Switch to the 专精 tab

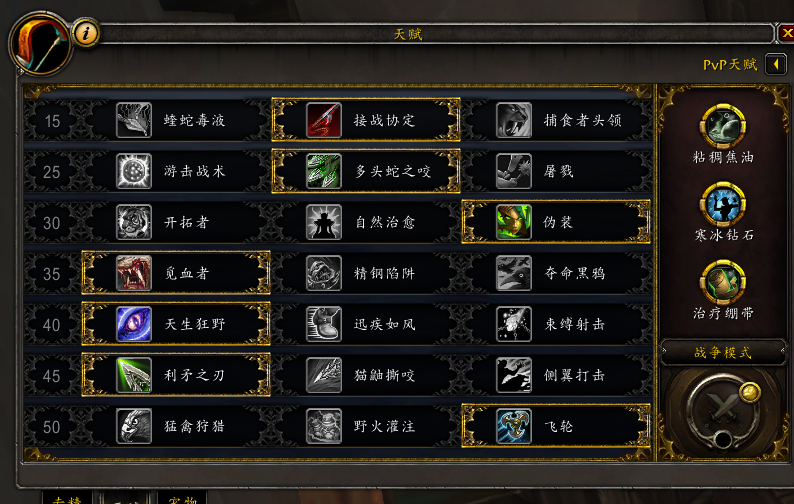[x=66, y=497]
